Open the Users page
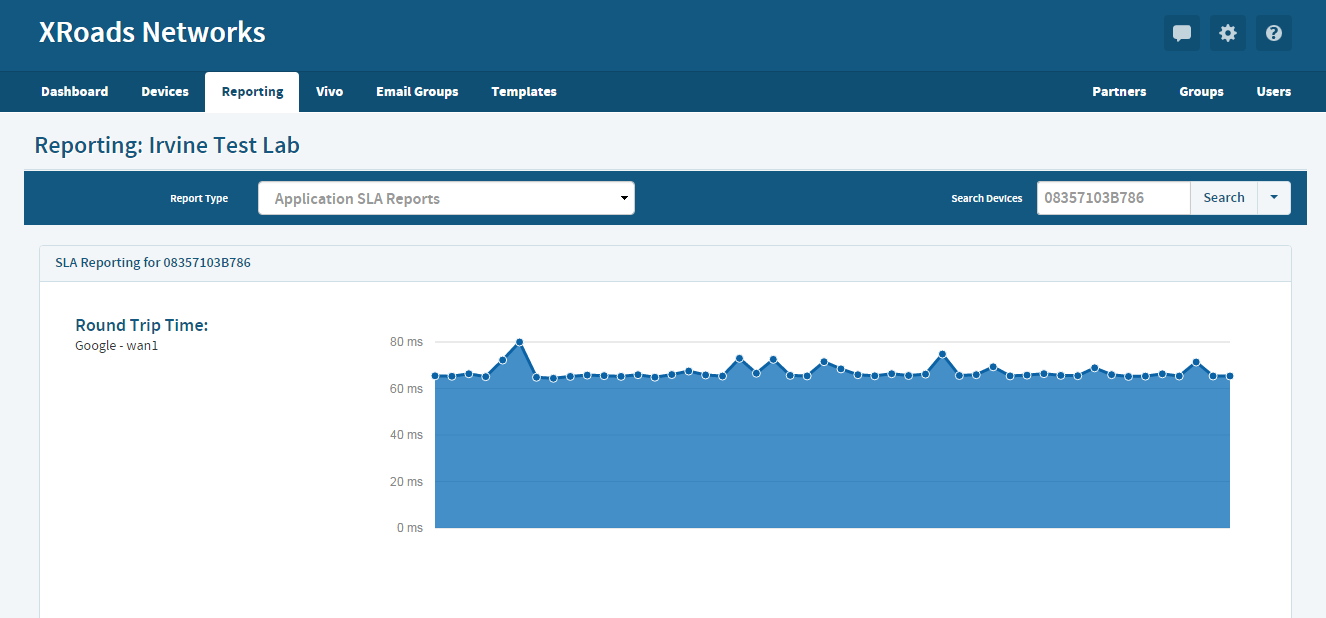The height and width of the screenshot is (618, 1326). 1274,92
